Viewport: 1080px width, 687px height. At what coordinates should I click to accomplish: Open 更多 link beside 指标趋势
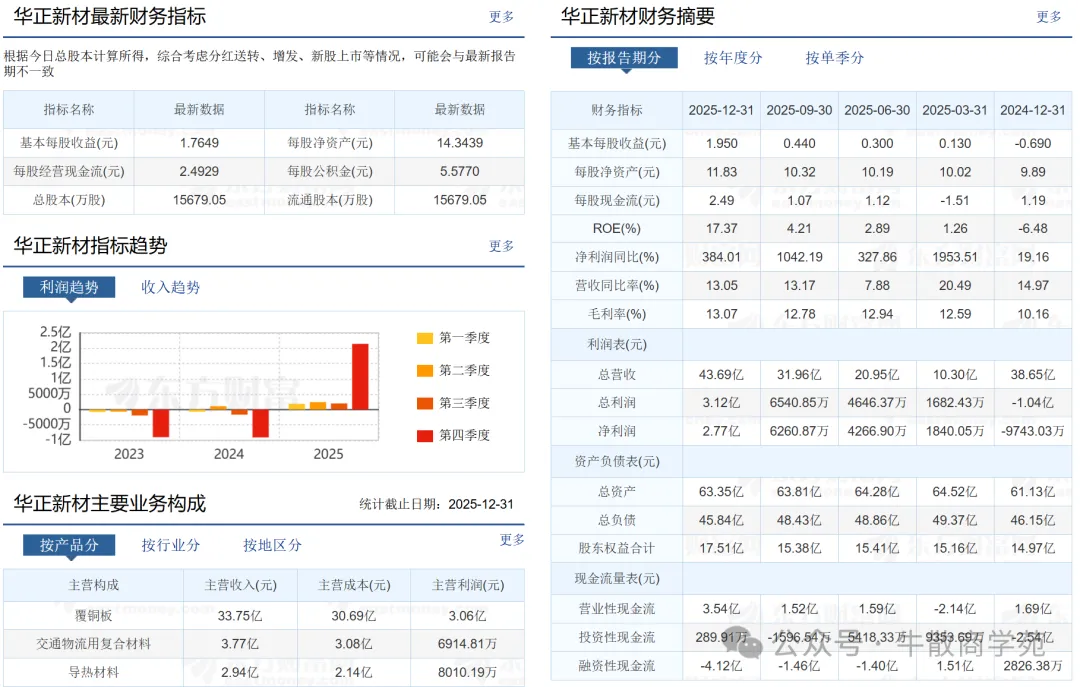(501, 246)
